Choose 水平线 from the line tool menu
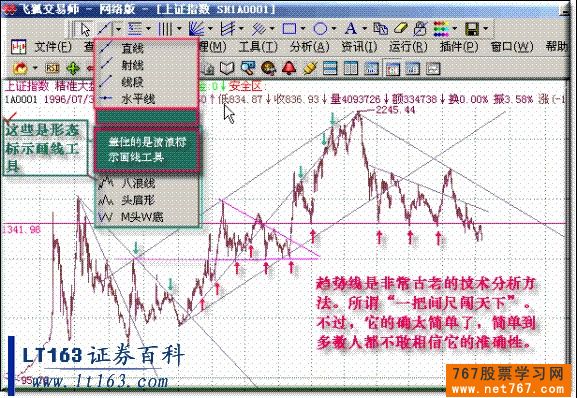This screenshot has height=398, width=577. click(138, 99)
